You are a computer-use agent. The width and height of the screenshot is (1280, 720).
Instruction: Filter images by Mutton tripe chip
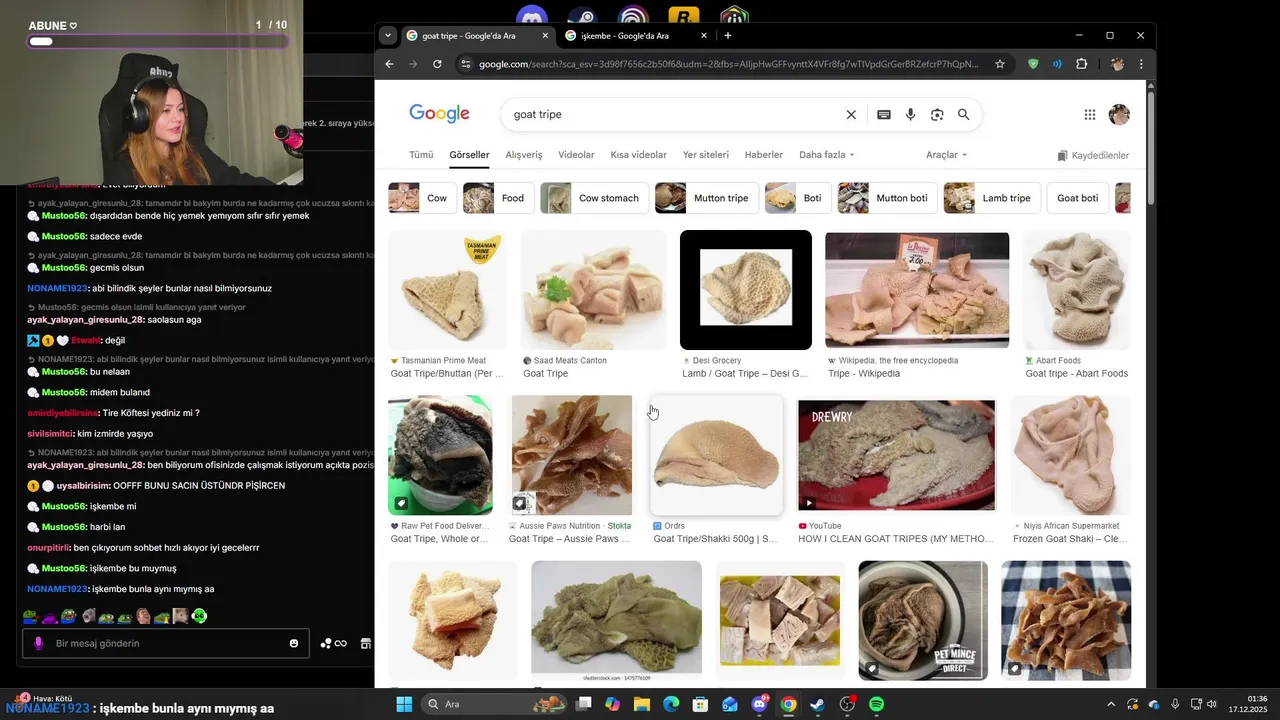(x=706, y=198)
